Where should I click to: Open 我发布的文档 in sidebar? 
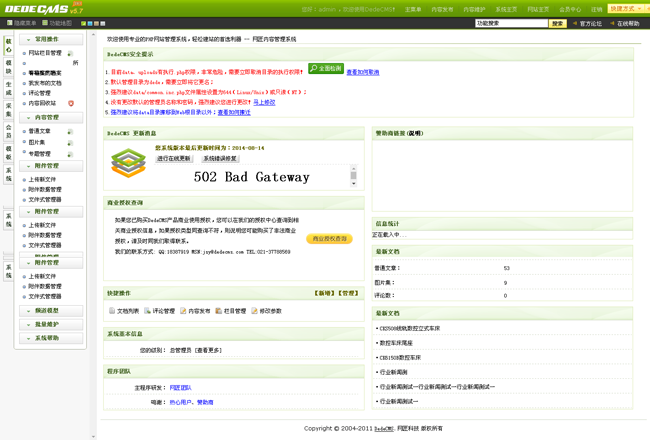coord(45,83)
